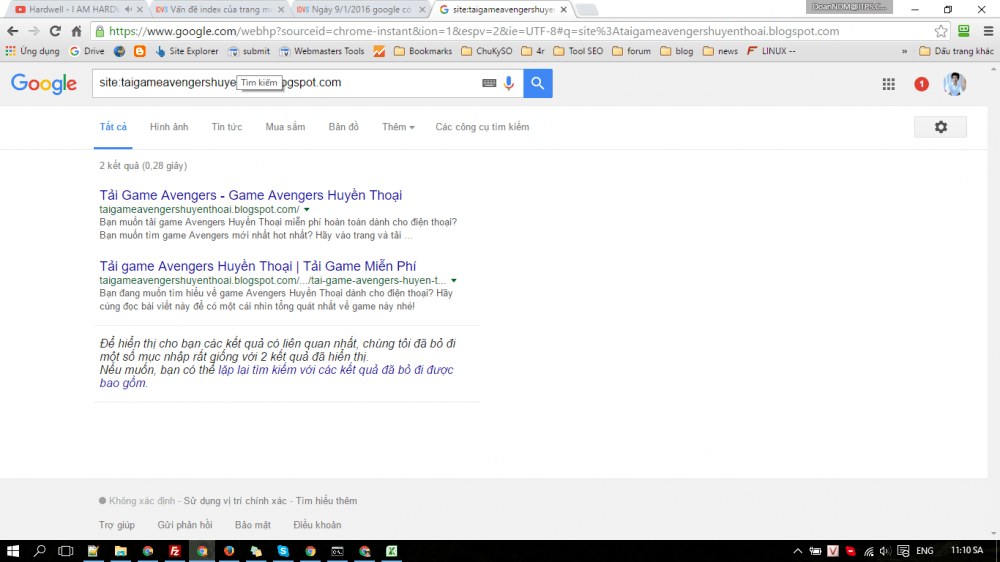The width and height of the screenshot is (1000, 562).
Task: Open the 4r bookmark folder
Action: (x=533, y=51)
